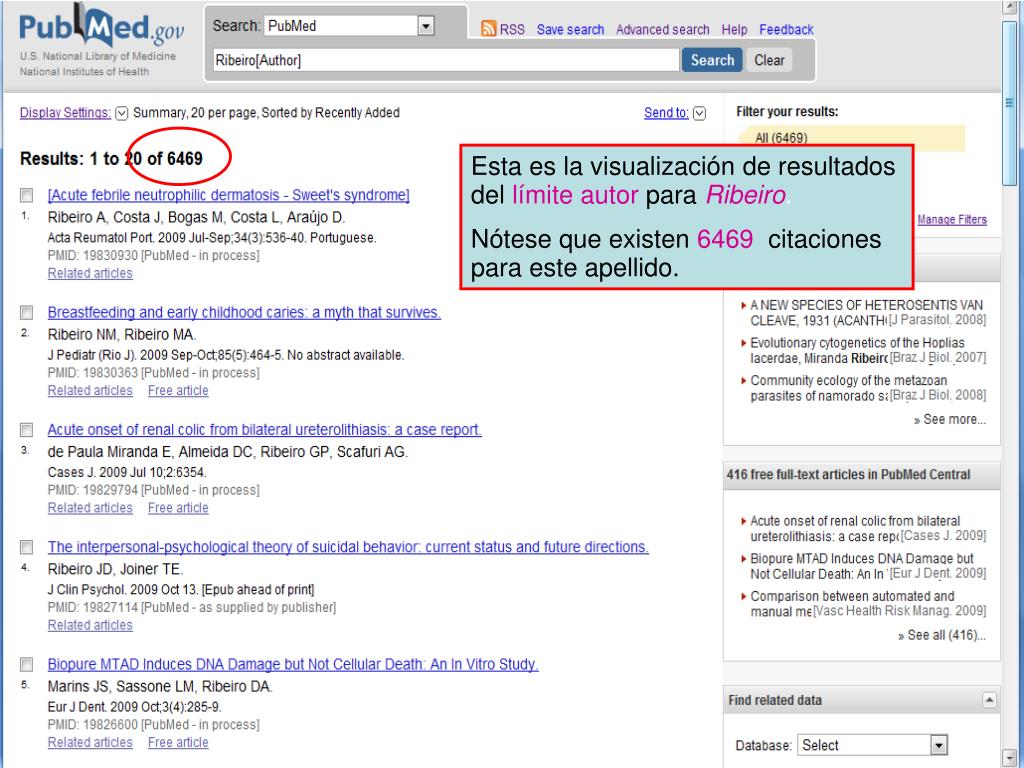The height and width of the screenshot is (768, 1024).
Task: Click the citation 'Cases J. 2009 Jul 10;2:6354.'
Action: coord(127,472)
